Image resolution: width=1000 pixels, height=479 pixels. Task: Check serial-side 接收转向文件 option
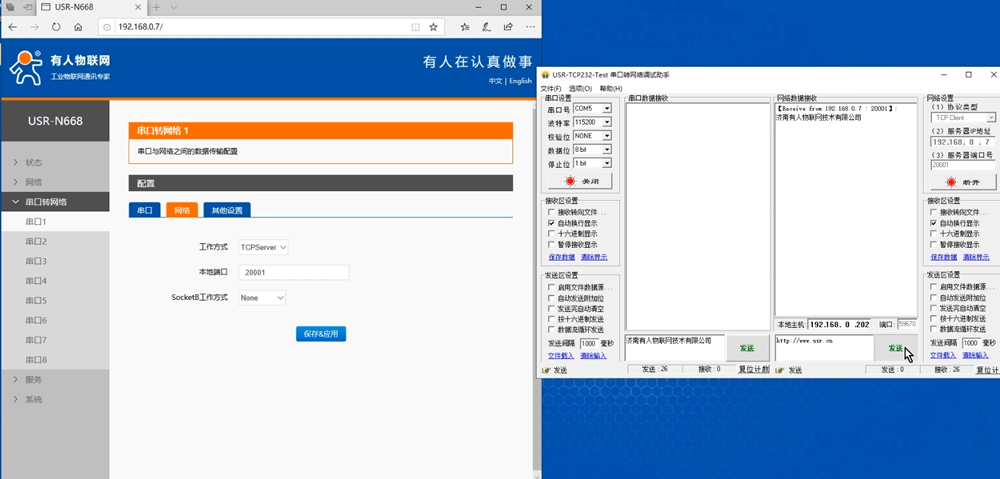(x=552, y=212)
